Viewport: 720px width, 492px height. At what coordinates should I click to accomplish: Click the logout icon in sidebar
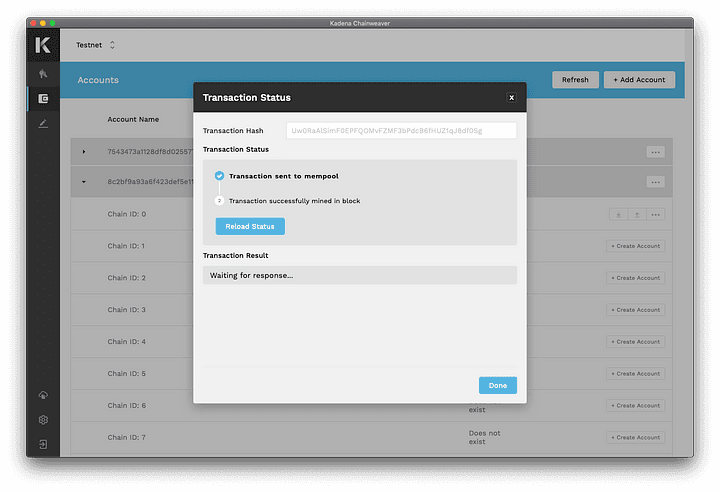point(43,444)
